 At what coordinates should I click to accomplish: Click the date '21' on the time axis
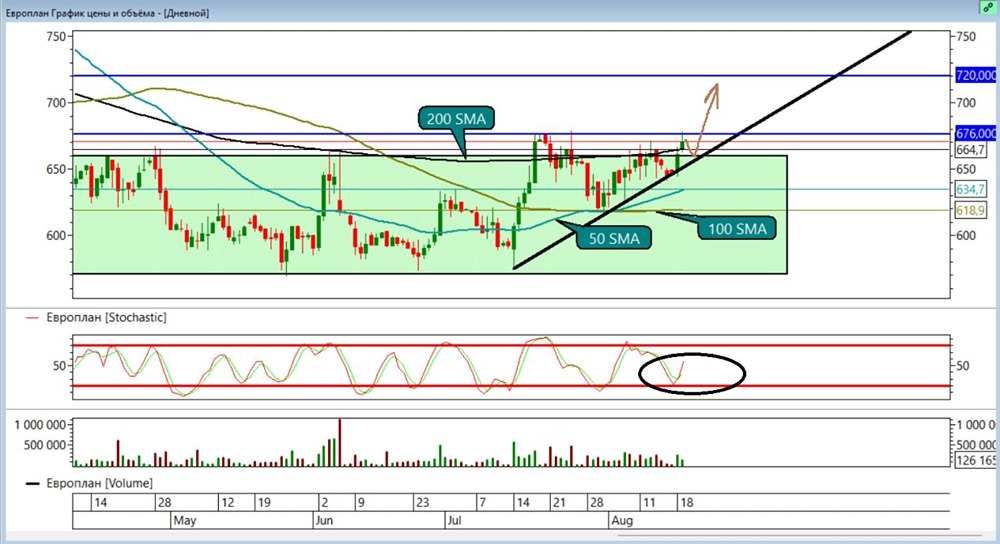pyautogui.click(x=559, y=503)
